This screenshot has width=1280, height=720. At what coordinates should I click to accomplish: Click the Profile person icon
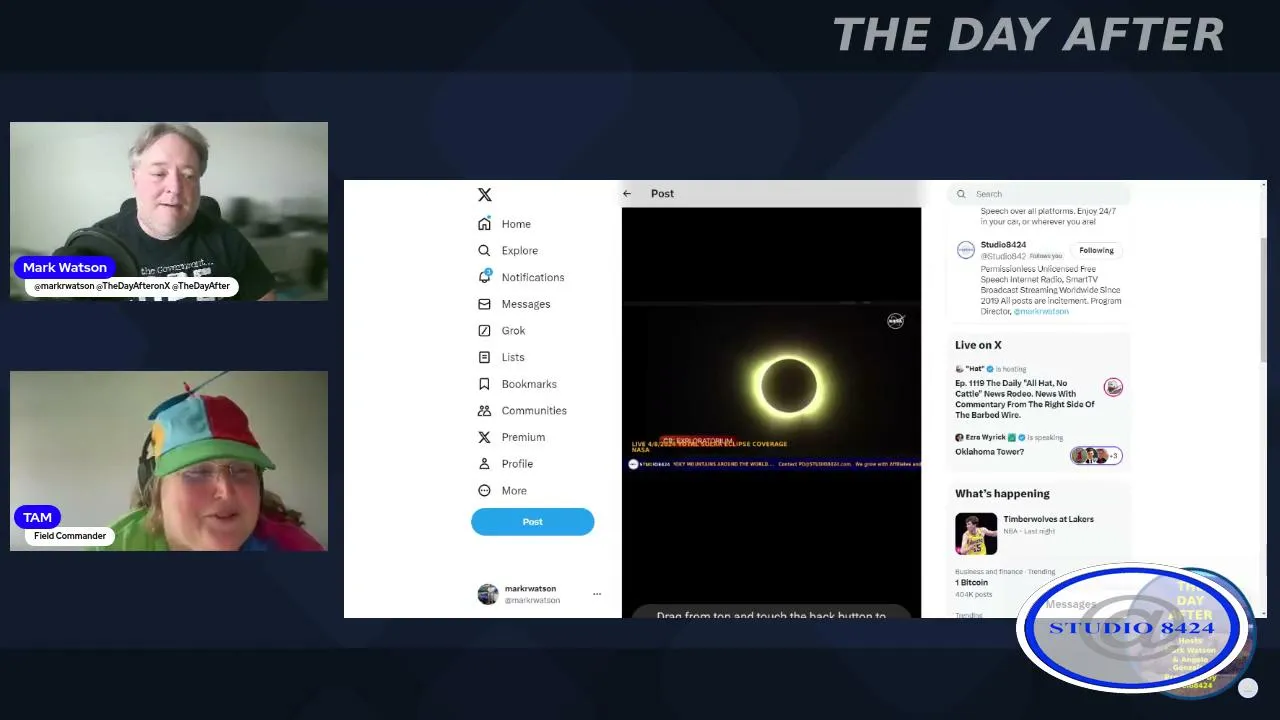click(484, 464)
